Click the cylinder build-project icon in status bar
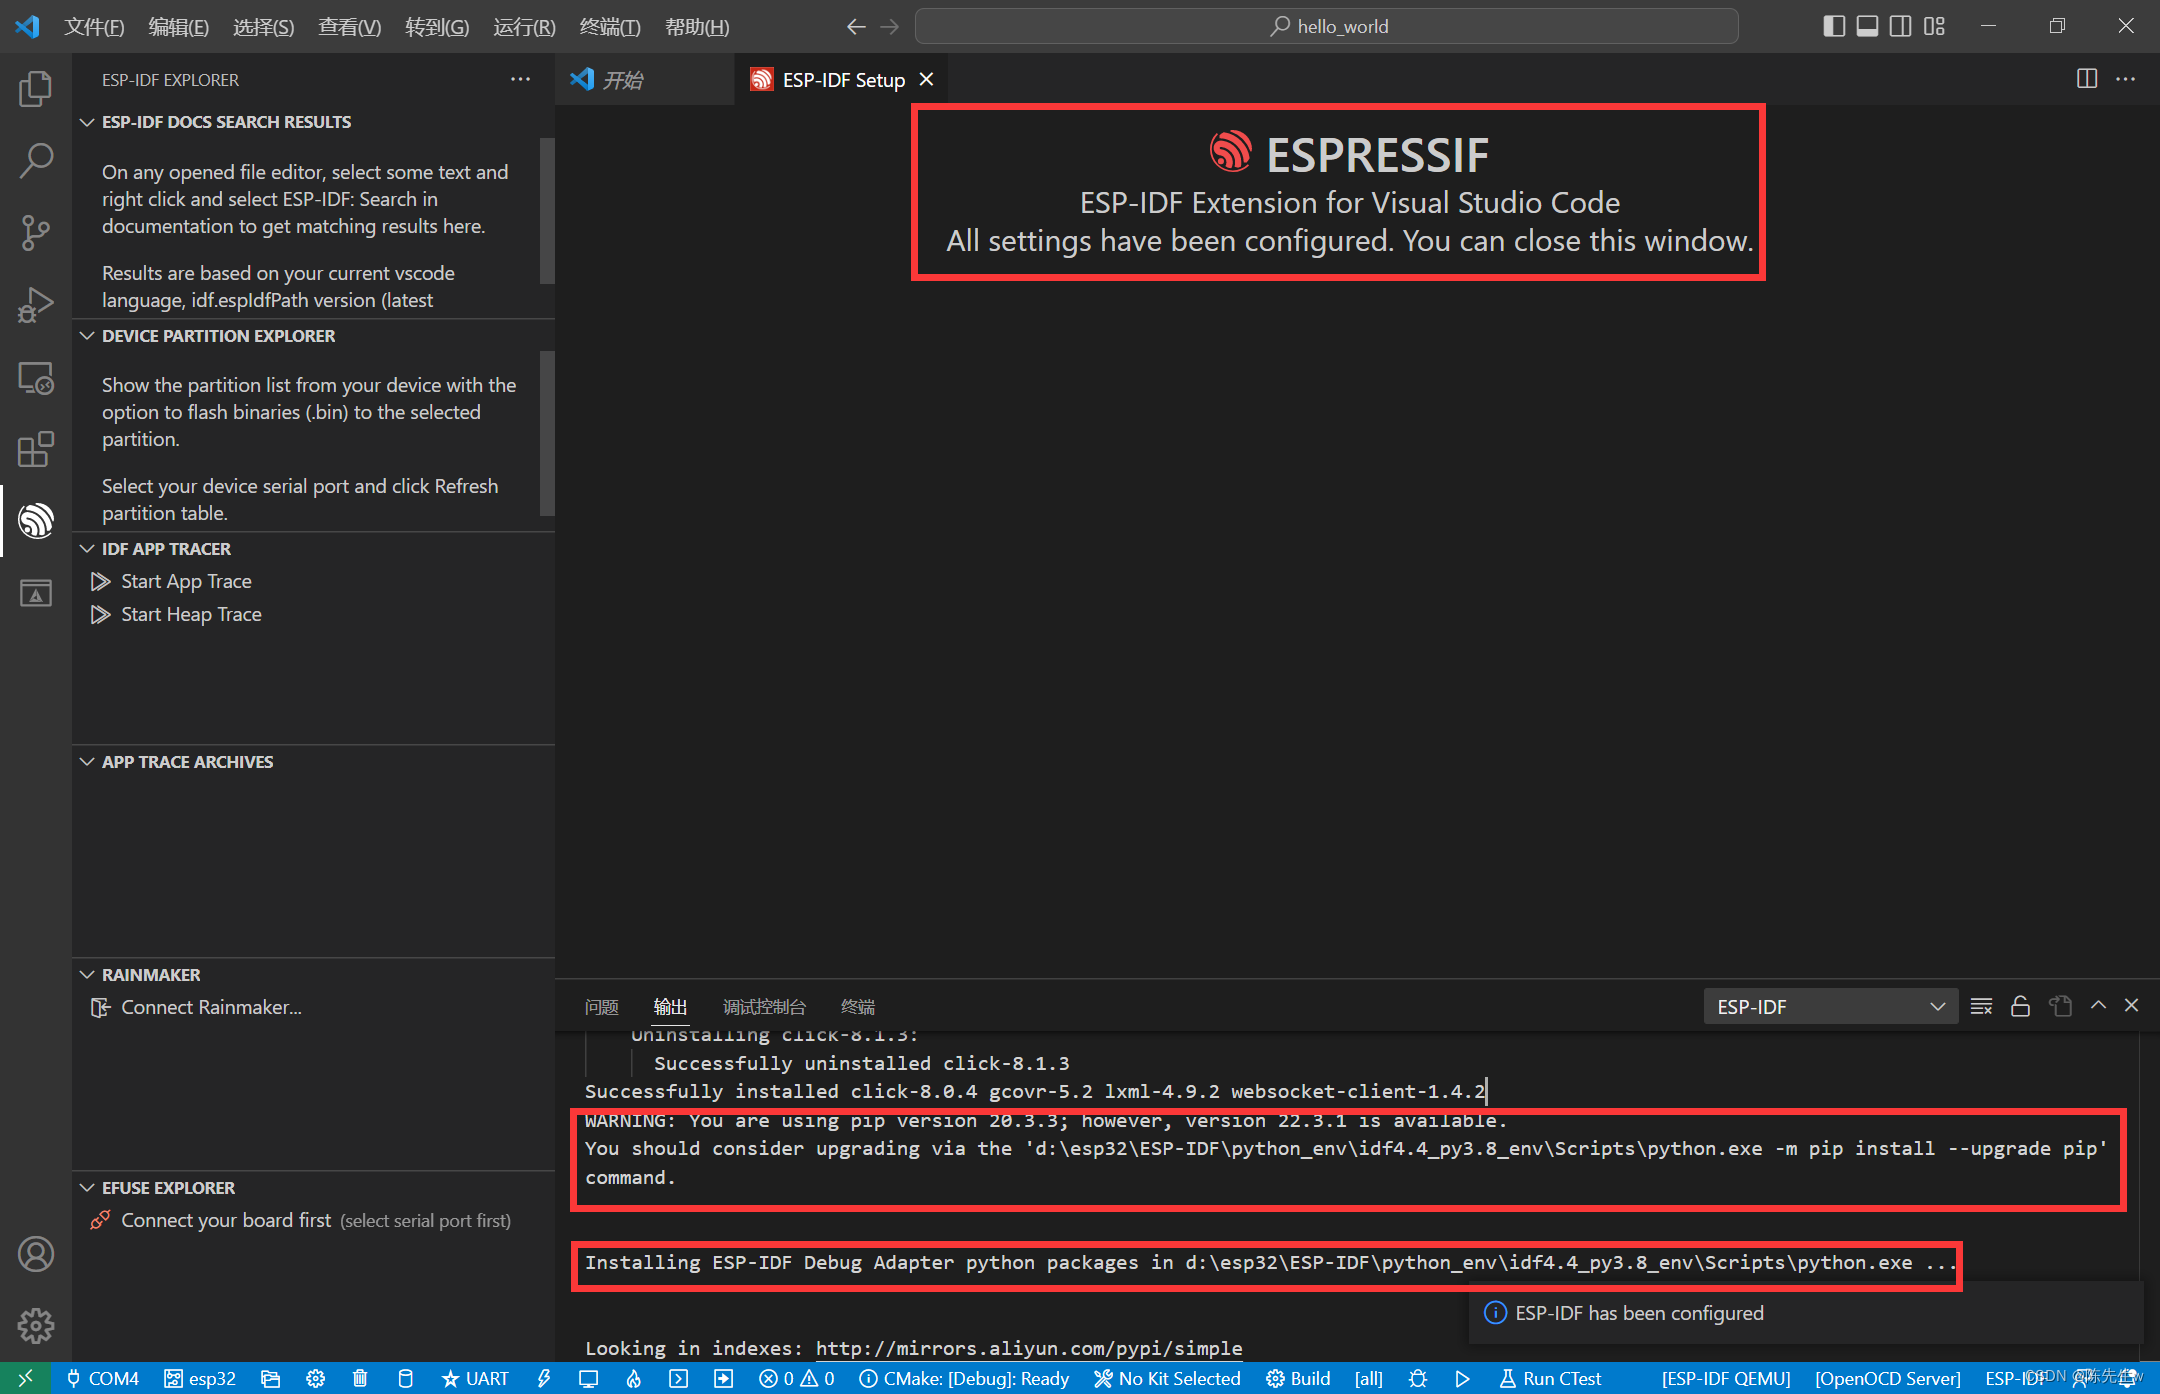Screen dimensions: 2160x1394 [x=405, y=1378]
